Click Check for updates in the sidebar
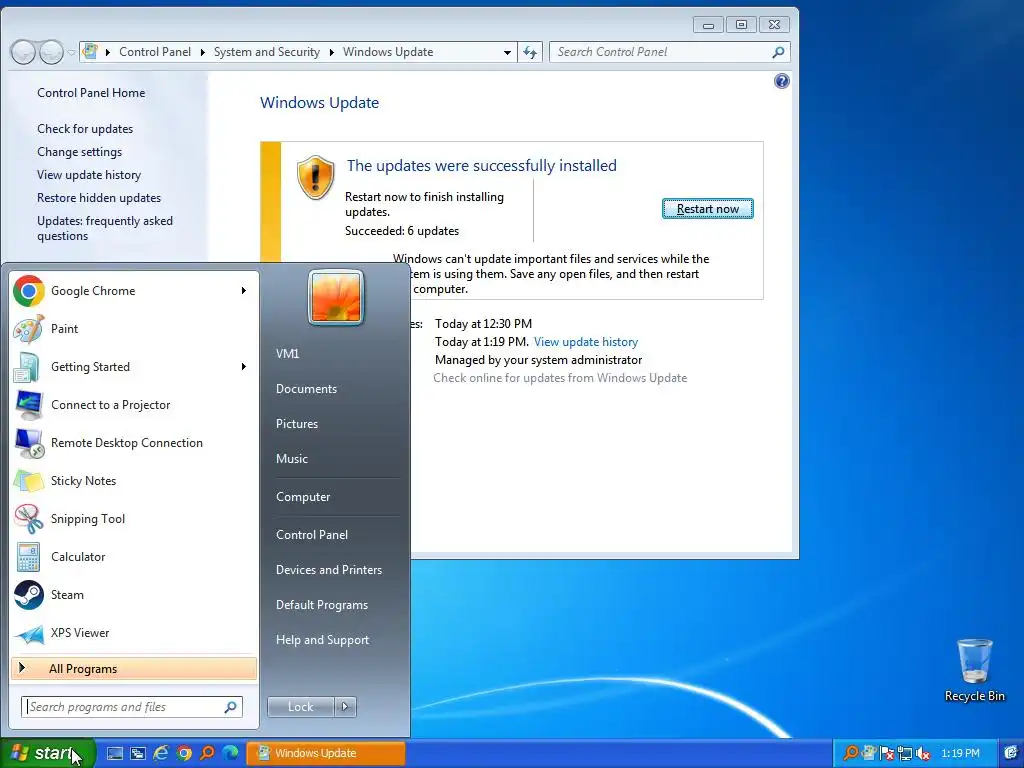Viewport: 1024px width, 768px height. (85, 129)
